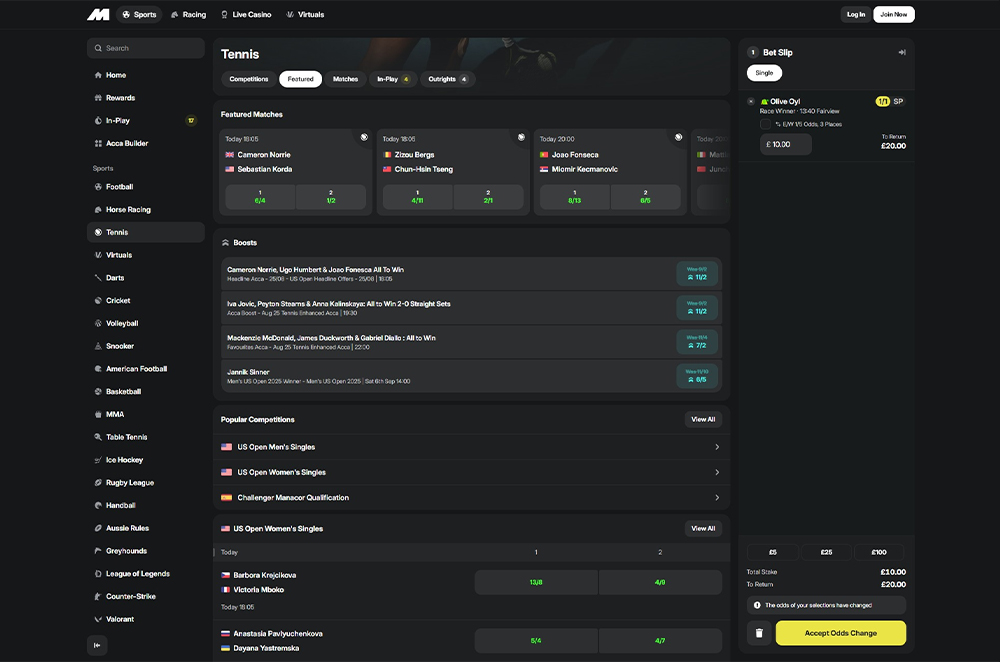This screenshot has width=1000, height=662.
Task: Select the Aussie Rules sidebar icon
Action: click(x=98, y=528)
